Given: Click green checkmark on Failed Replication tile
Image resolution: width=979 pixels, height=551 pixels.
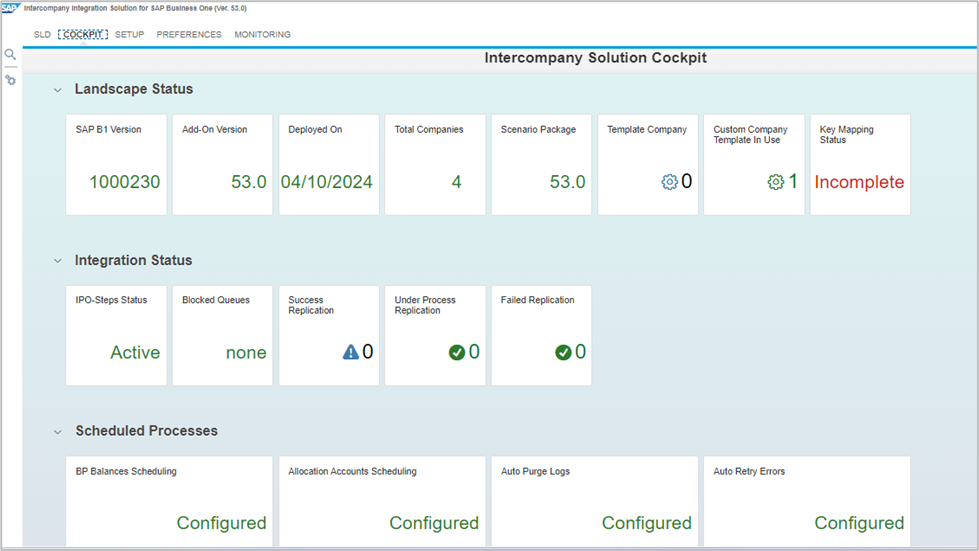Looking at the screenshot, I should [563, 352].
